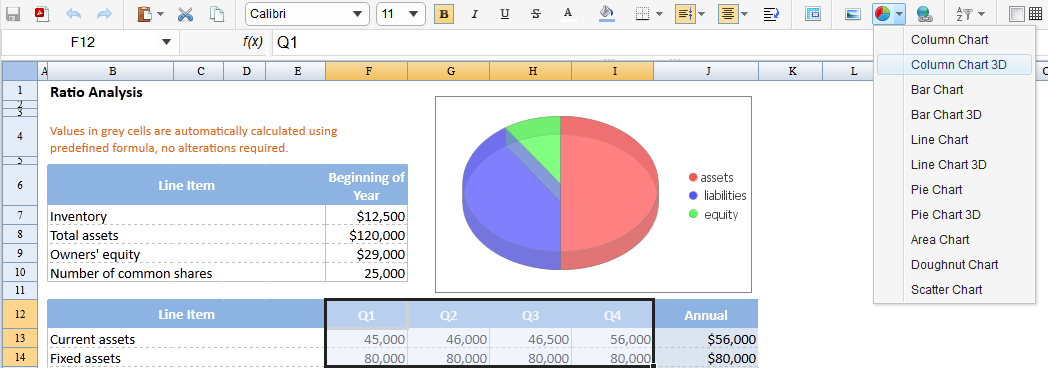This screenshot has height=368, width=1048.
Task: Open the cell name box dropdown for F12
Action: [x=166, y=43]
